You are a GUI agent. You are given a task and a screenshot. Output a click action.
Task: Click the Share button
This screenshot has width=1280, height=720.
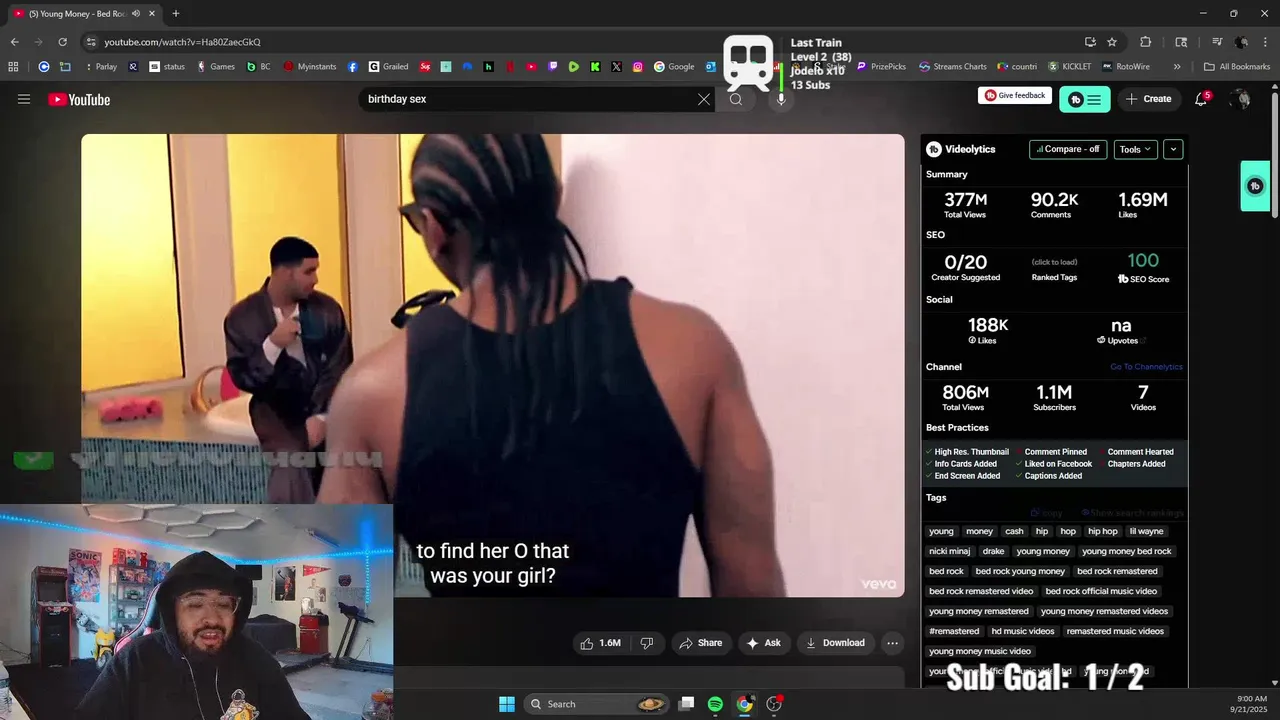pyautogui.click(x=700, y=643)
